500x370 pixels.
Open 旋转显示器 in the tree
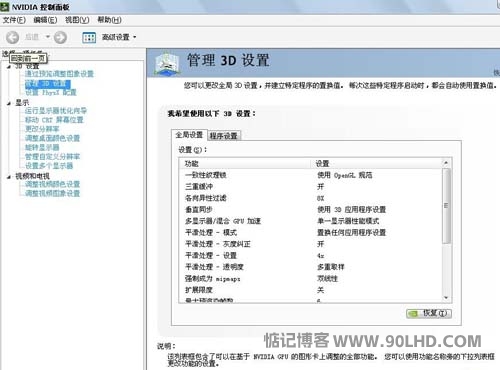pyautogui.click(x=42, y=147)
